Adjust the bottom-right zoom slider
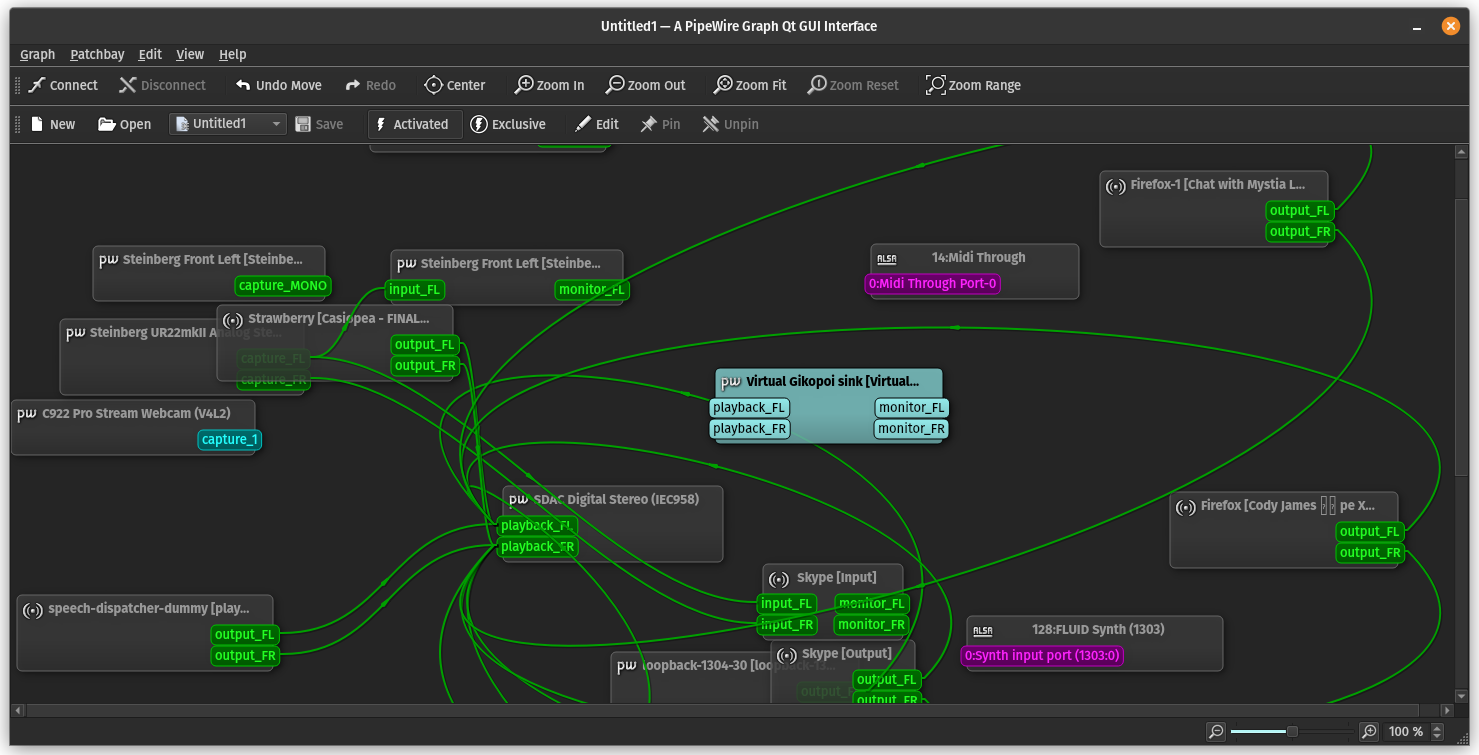The width and height of the screenshot is (1479, 755). pyautogui.click(x=1292, y=732)
